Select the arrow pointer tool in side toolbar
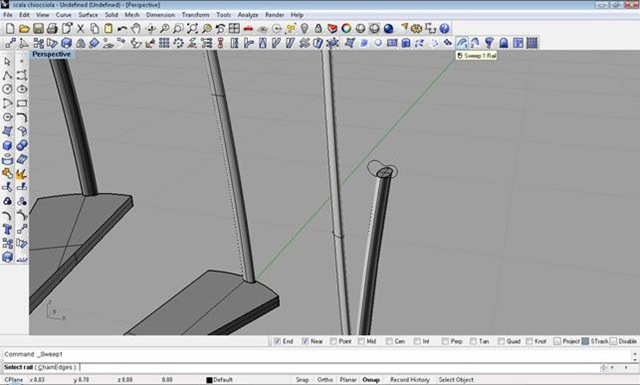The height and width of the screenshot is (385, 640). [x=7, y=62]
